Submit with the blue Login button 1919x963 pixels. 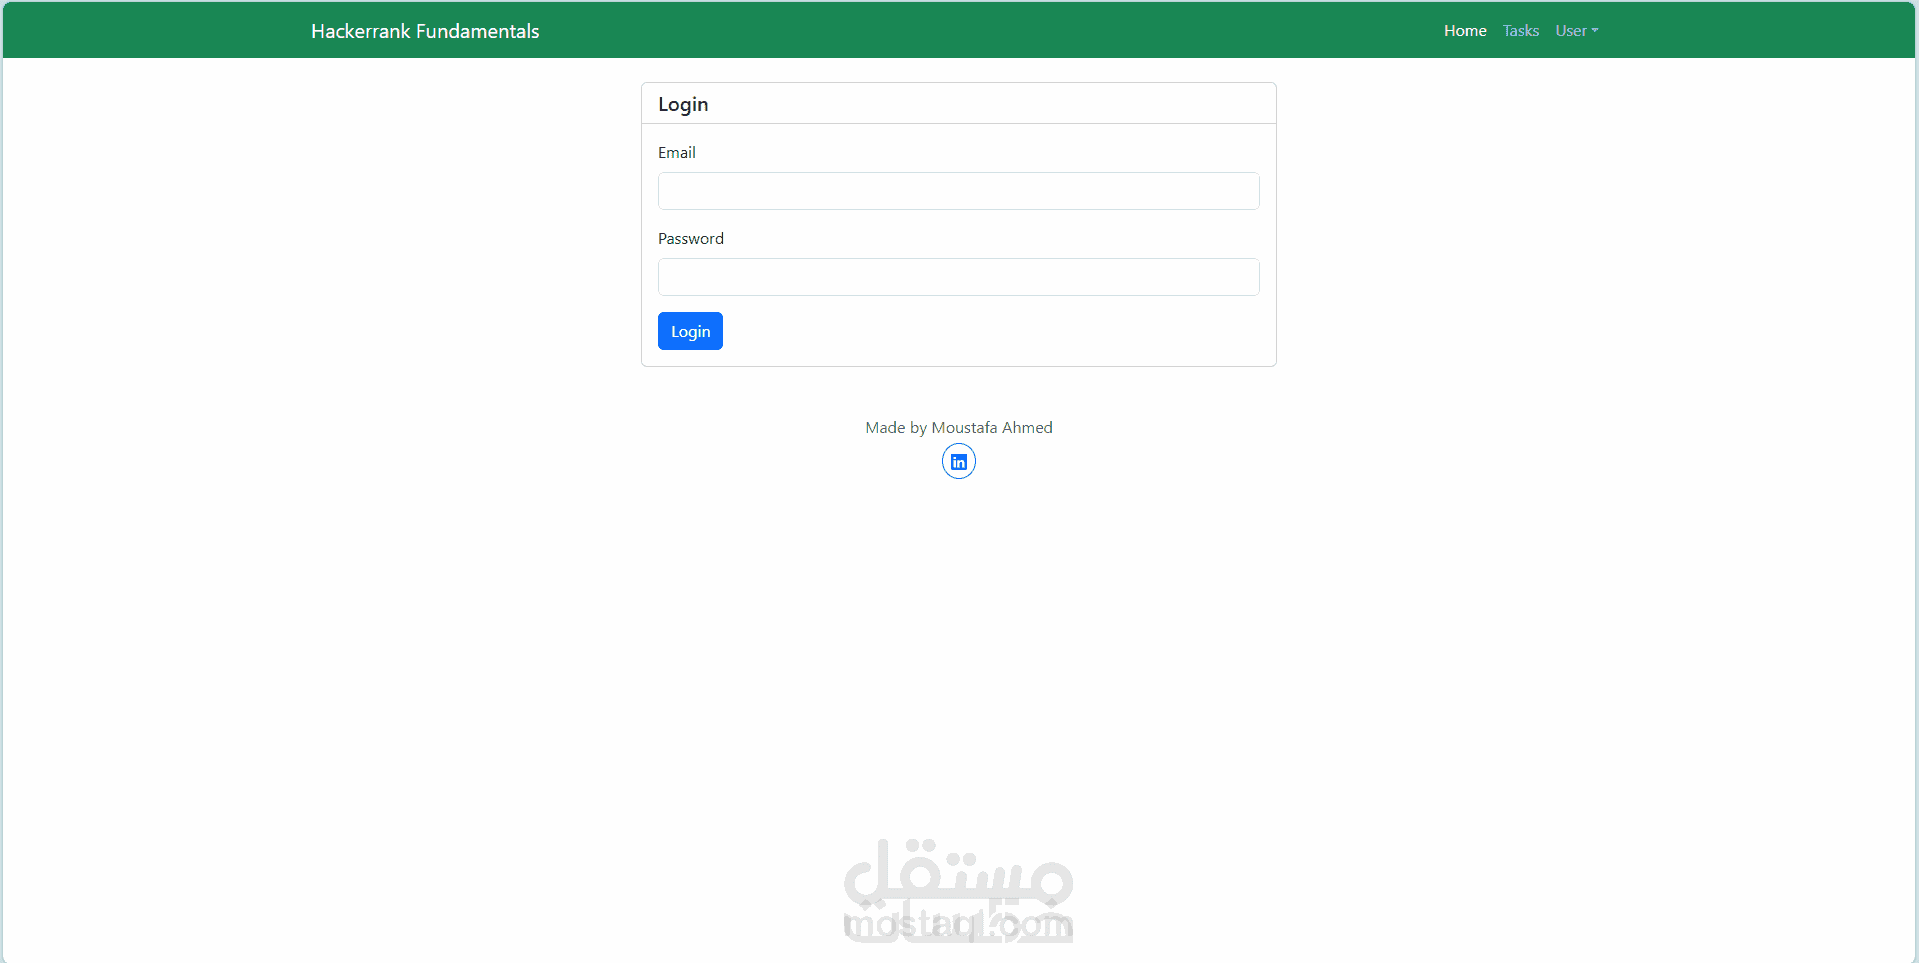click(x=690, y=331)
